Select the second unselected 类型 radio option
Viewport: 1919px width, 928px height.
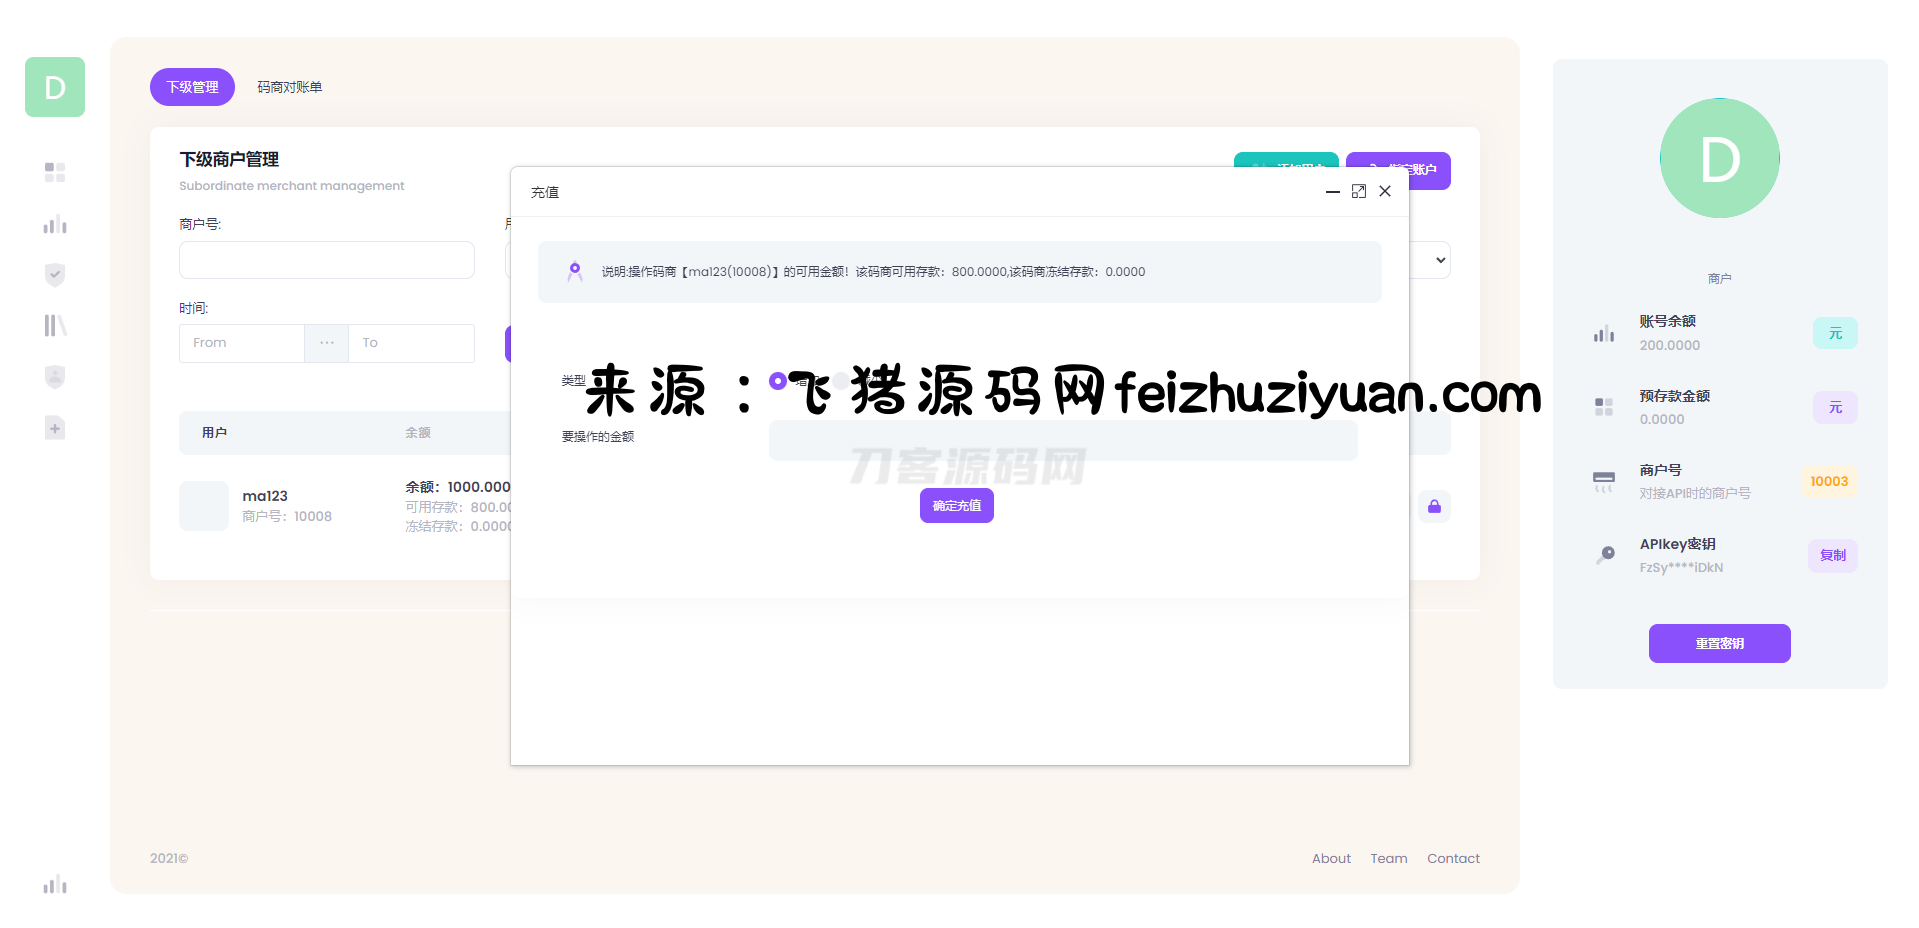click(x=841, y=381)
